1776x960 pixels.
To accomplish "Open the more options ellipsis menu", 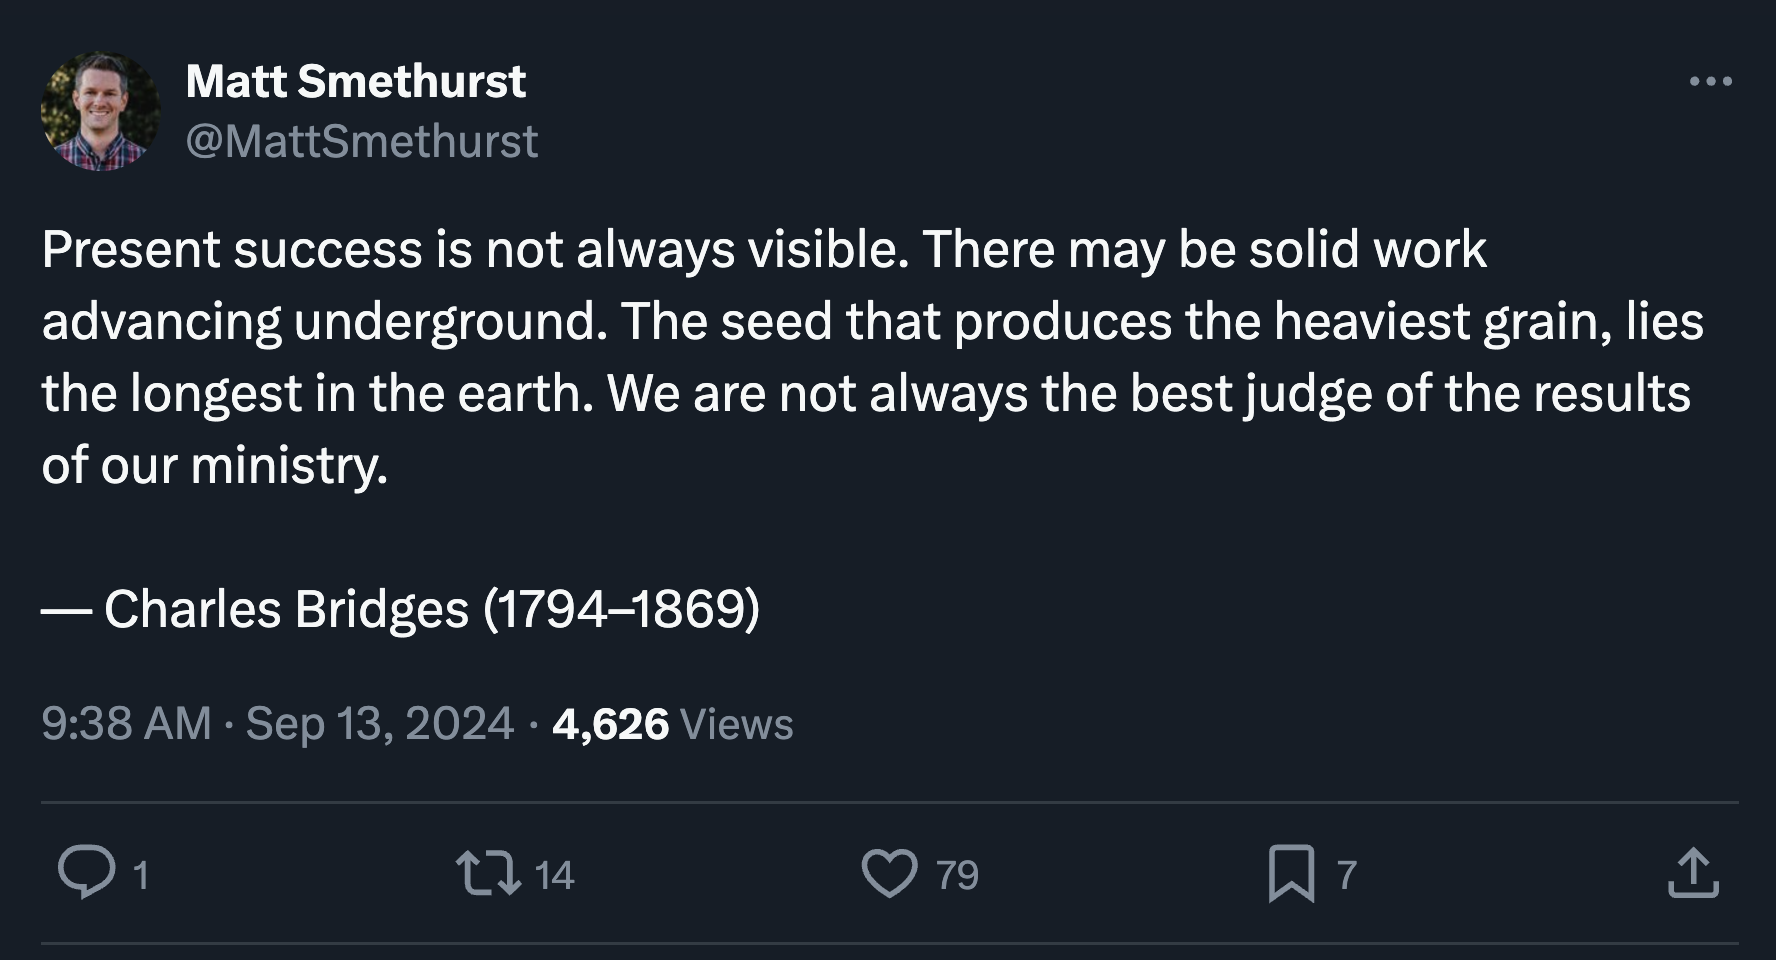I will point(1710,81).
